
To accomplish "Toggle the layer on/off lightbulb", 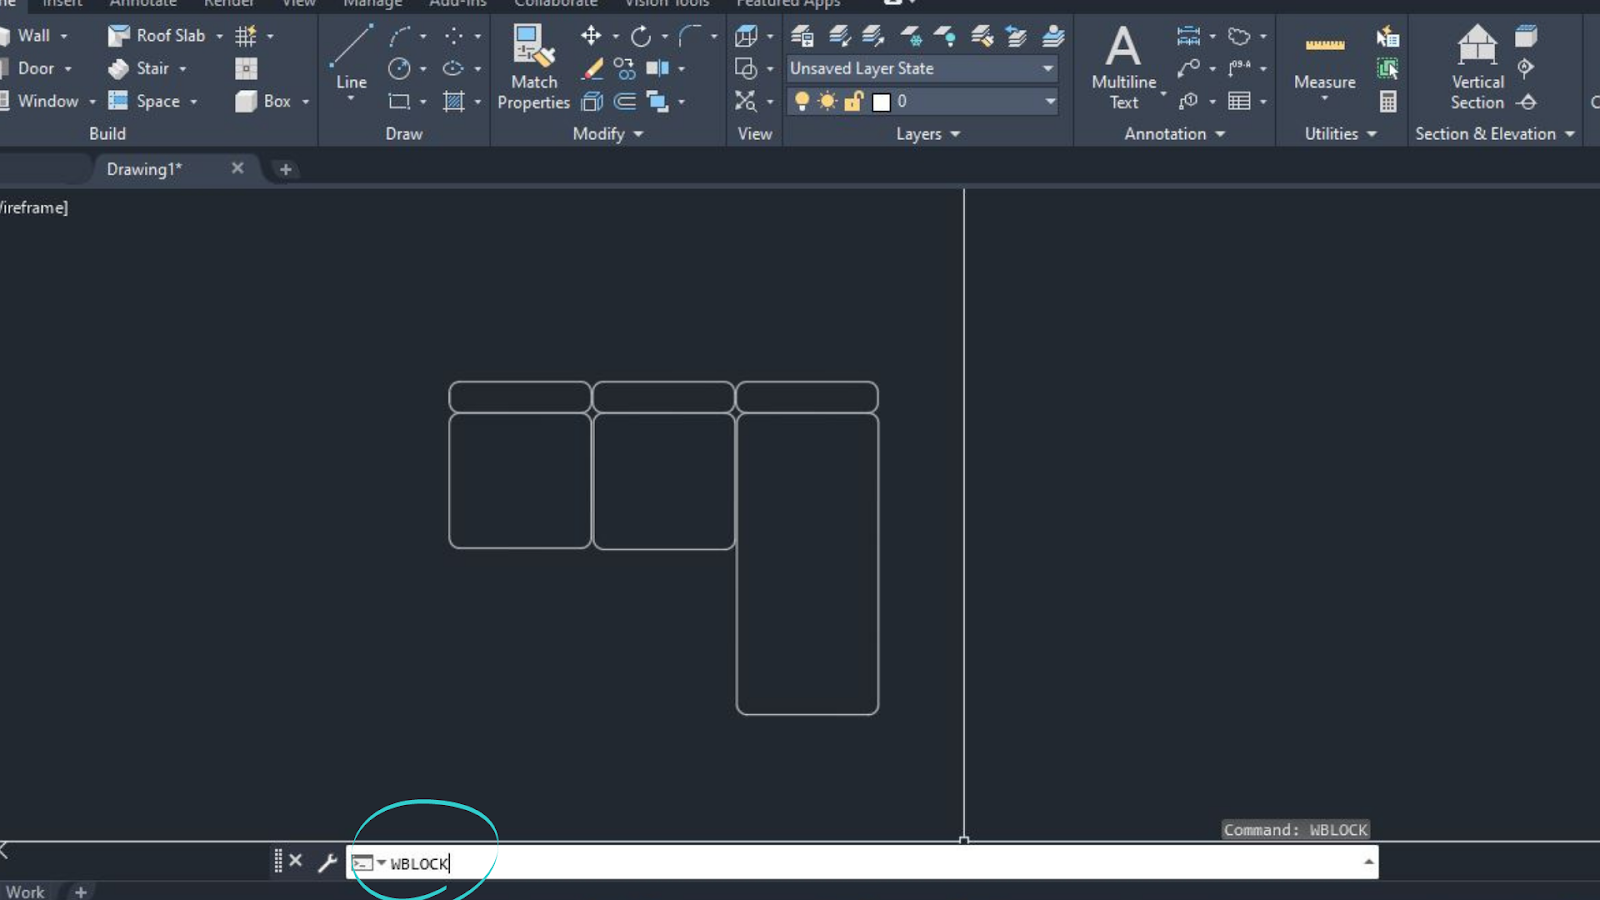I will (800, 101).
